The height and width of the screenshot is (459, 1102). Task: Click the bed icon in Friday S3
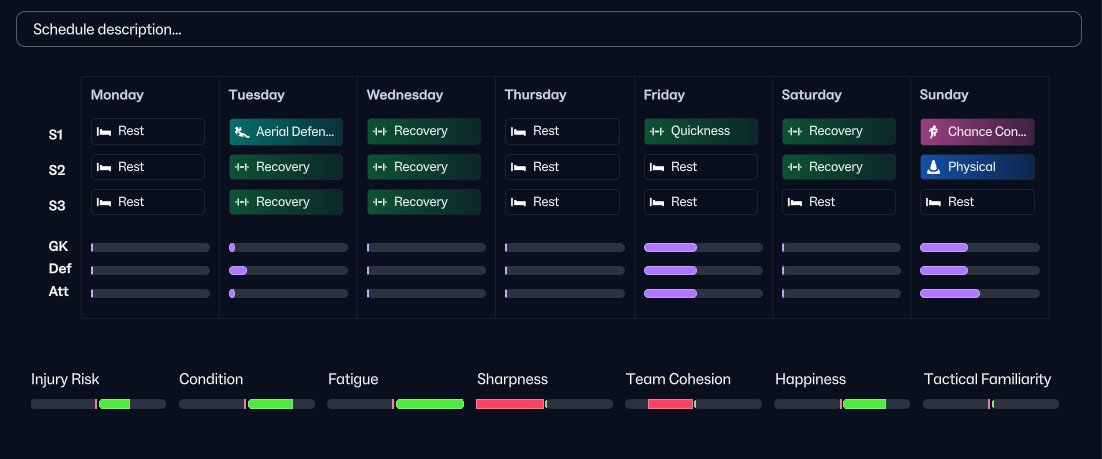657,202
